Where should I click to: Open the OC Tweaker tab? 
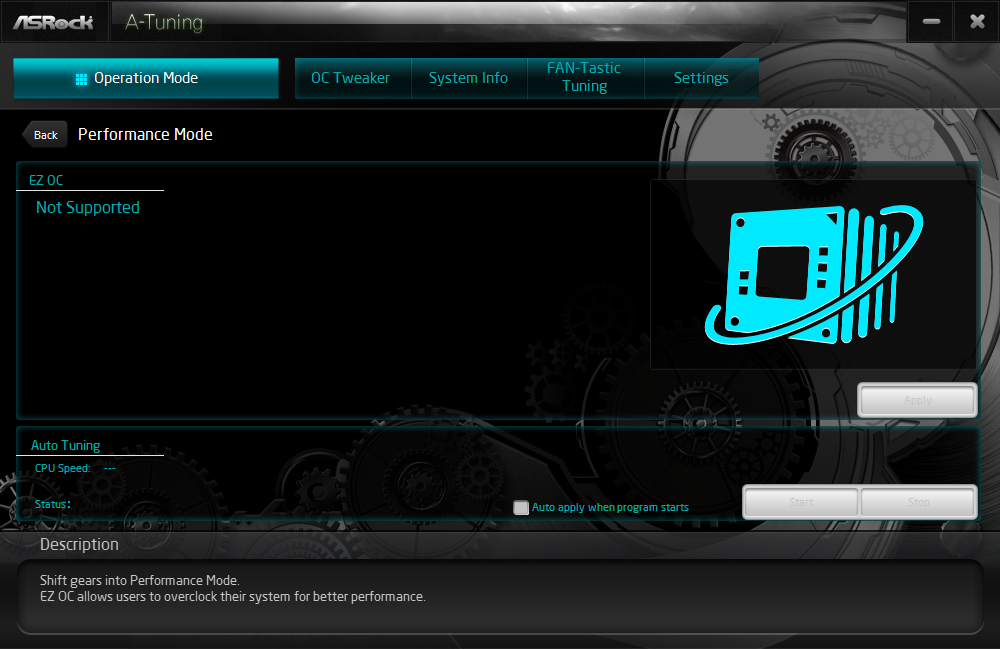click(x=351, y=78)
